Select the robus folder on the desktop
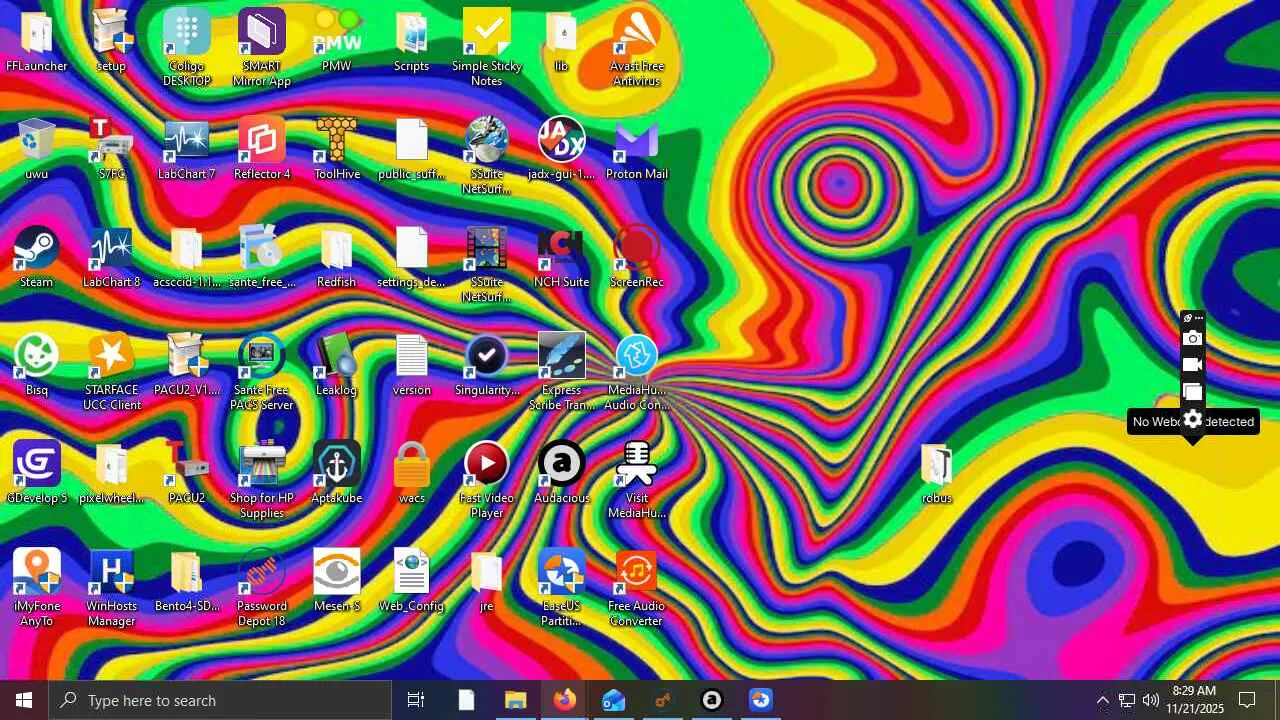This screenshot has height=720, width=1280. pyautogui.click(x=937, y=473)
